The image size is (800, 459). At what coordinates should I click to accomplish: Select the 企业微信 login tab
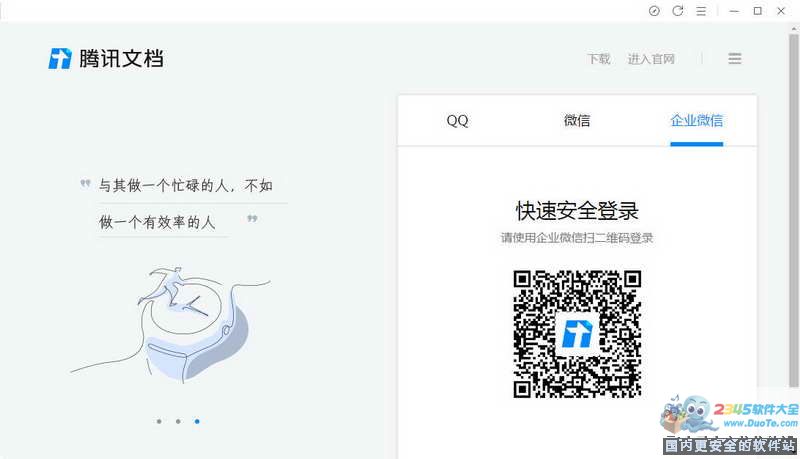point(696,121)
